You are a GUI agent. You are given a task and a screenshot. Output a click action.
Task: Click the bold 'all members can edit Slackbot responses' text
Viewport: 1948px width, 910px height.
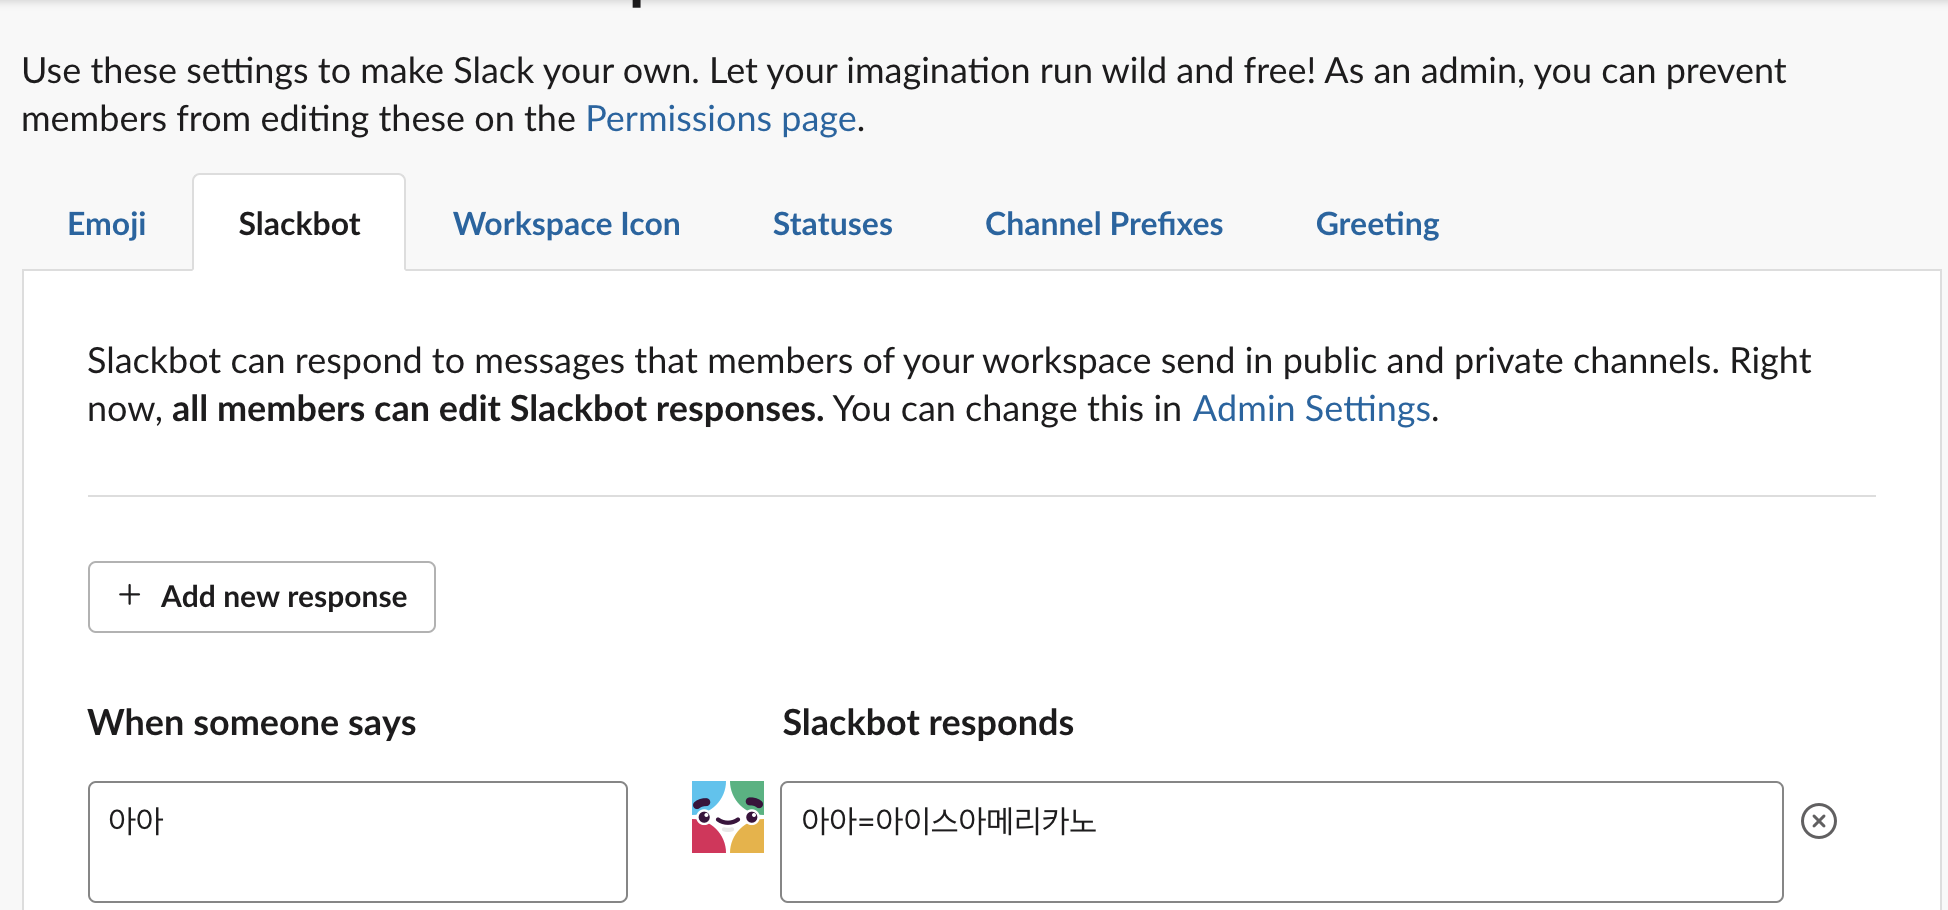coord(498,409)
